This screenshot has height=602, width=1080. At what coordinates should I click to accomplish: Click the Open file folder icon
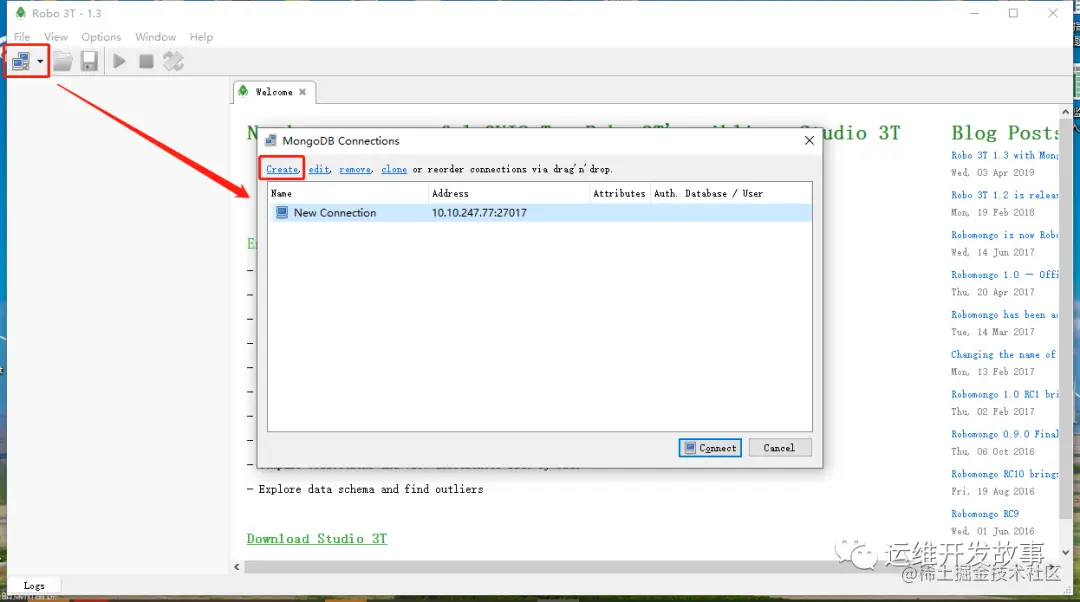coord(63,61)
